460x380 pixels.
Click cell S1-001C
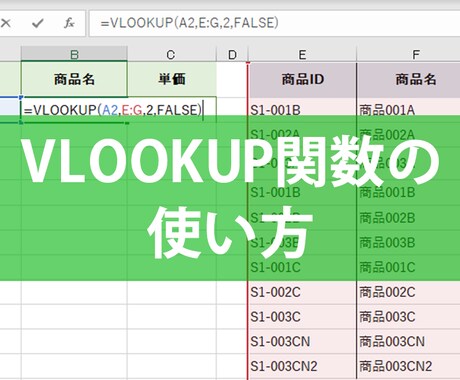(302, 267)
